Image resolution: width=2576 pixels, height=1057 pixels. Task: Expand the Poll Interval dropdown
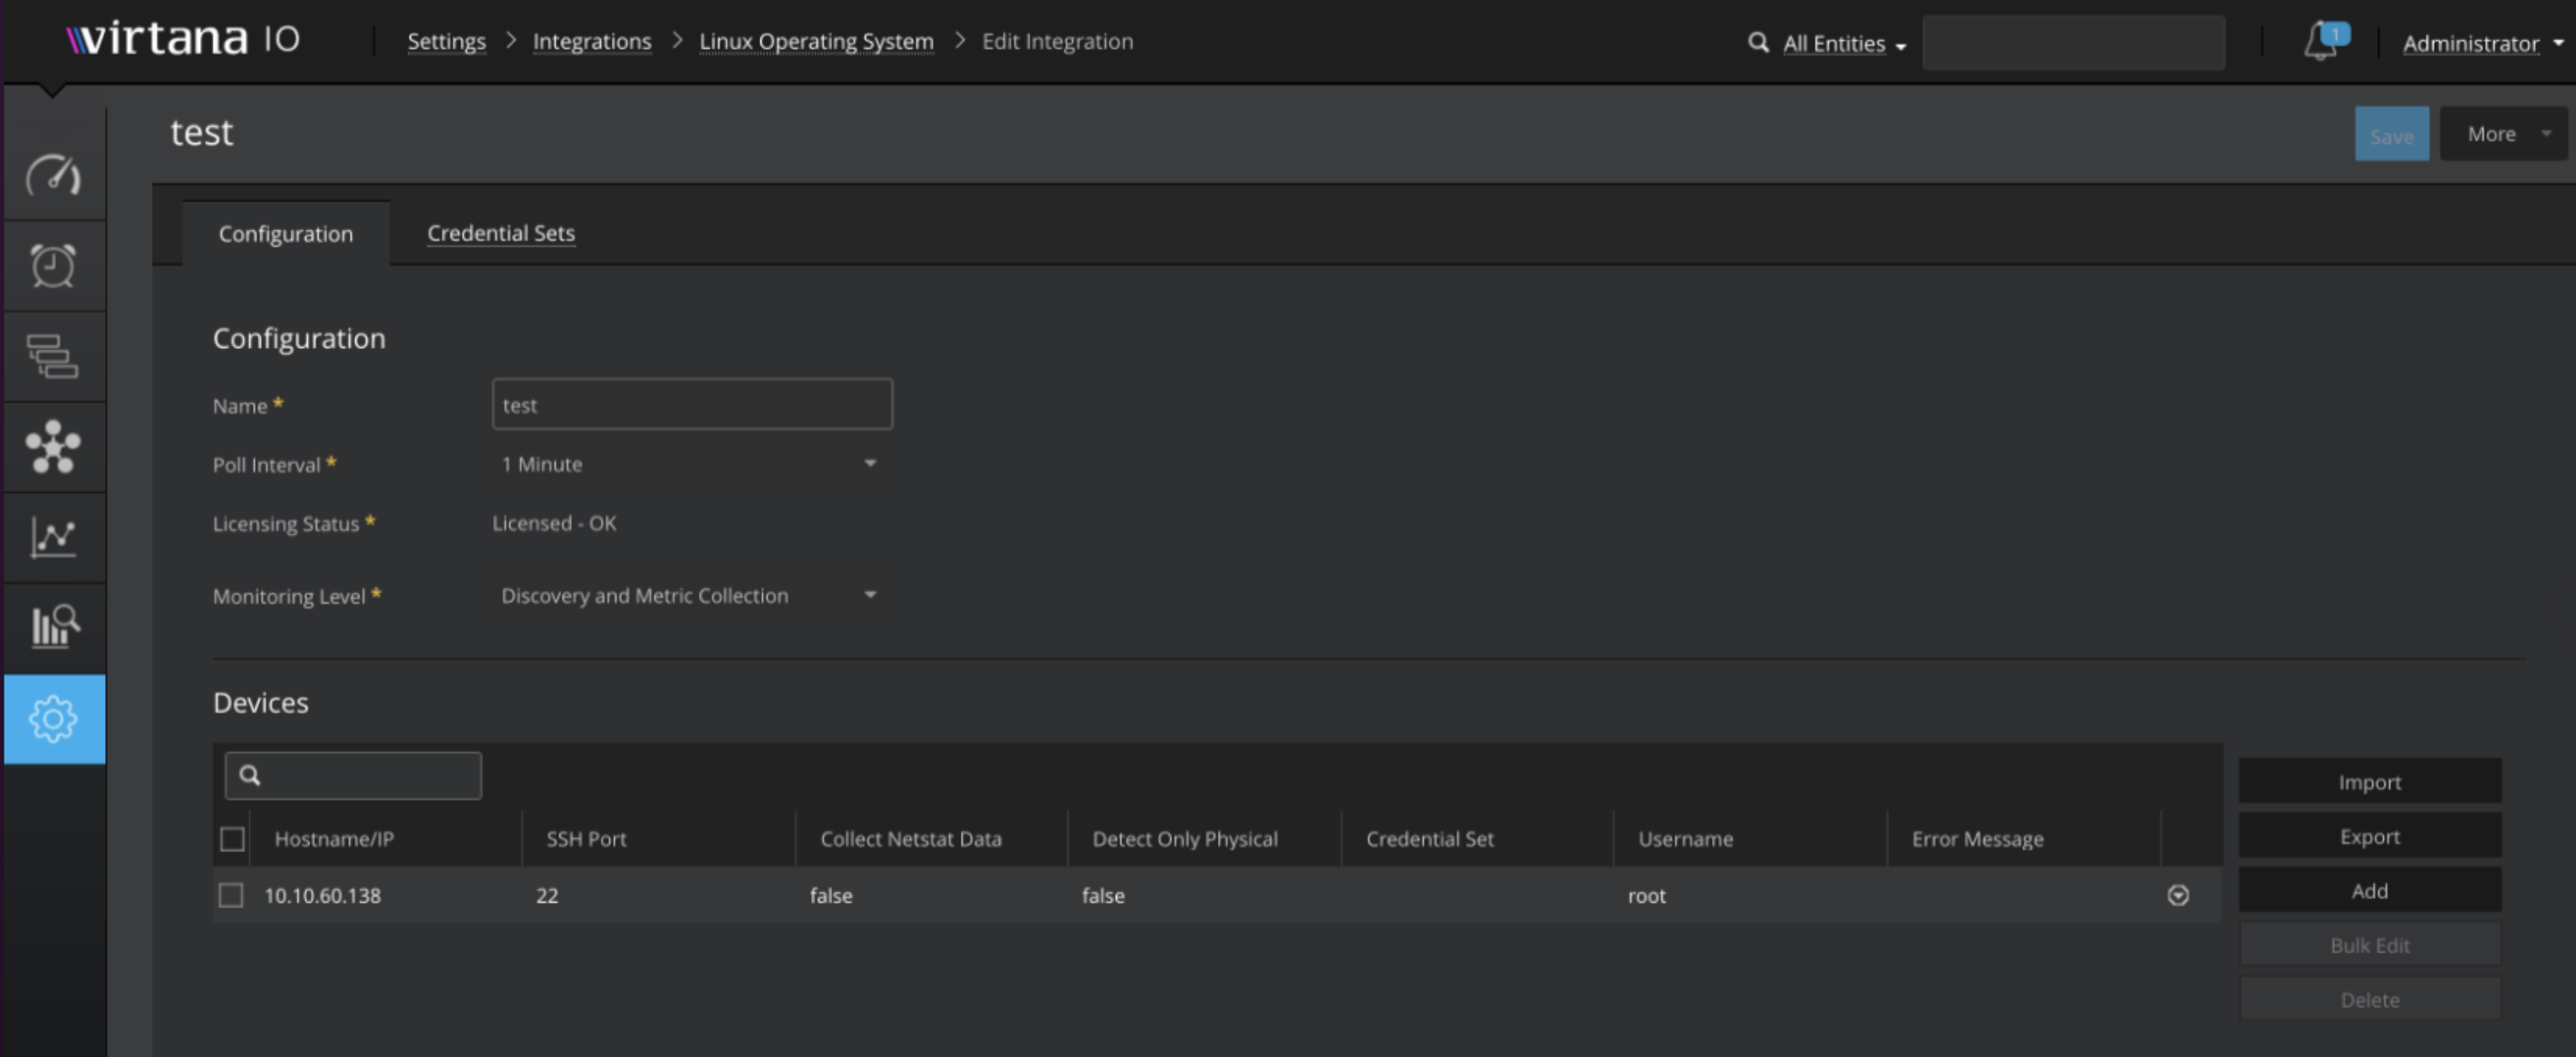690,464
